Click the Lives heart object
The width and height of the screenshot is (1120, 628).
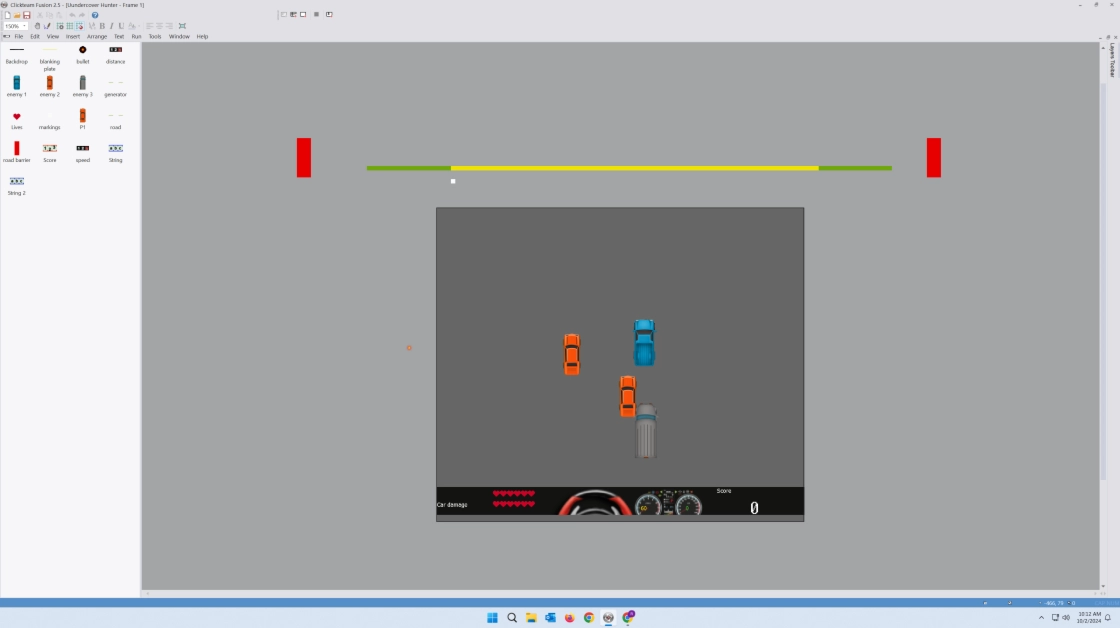[16, 116]
